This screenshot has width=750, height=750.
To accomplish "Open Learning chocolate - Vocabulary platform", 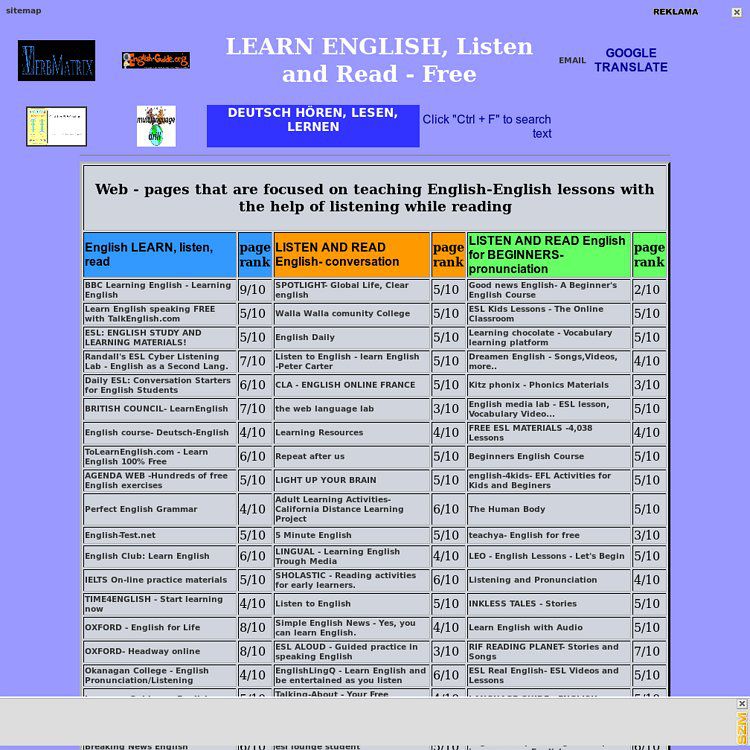I will (540, 338).
